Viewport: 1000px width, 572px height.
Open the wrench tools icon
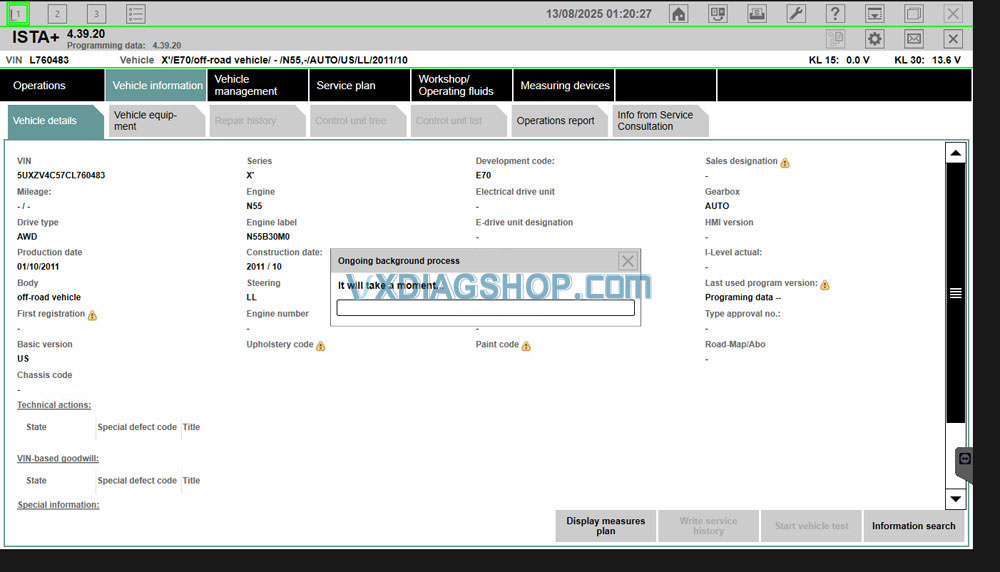click(796, 13)
